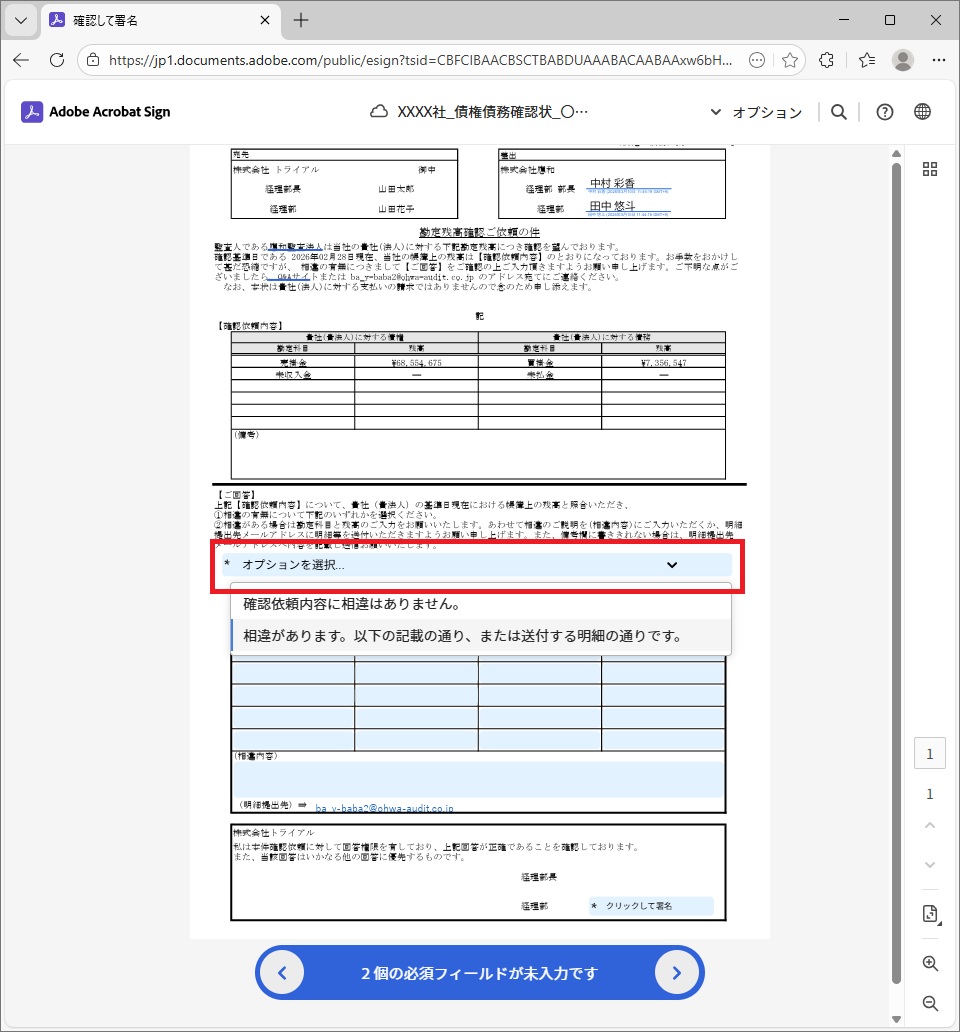Expand the オプション menu in header
The image size is (960, 1032).
coord(756,112)
